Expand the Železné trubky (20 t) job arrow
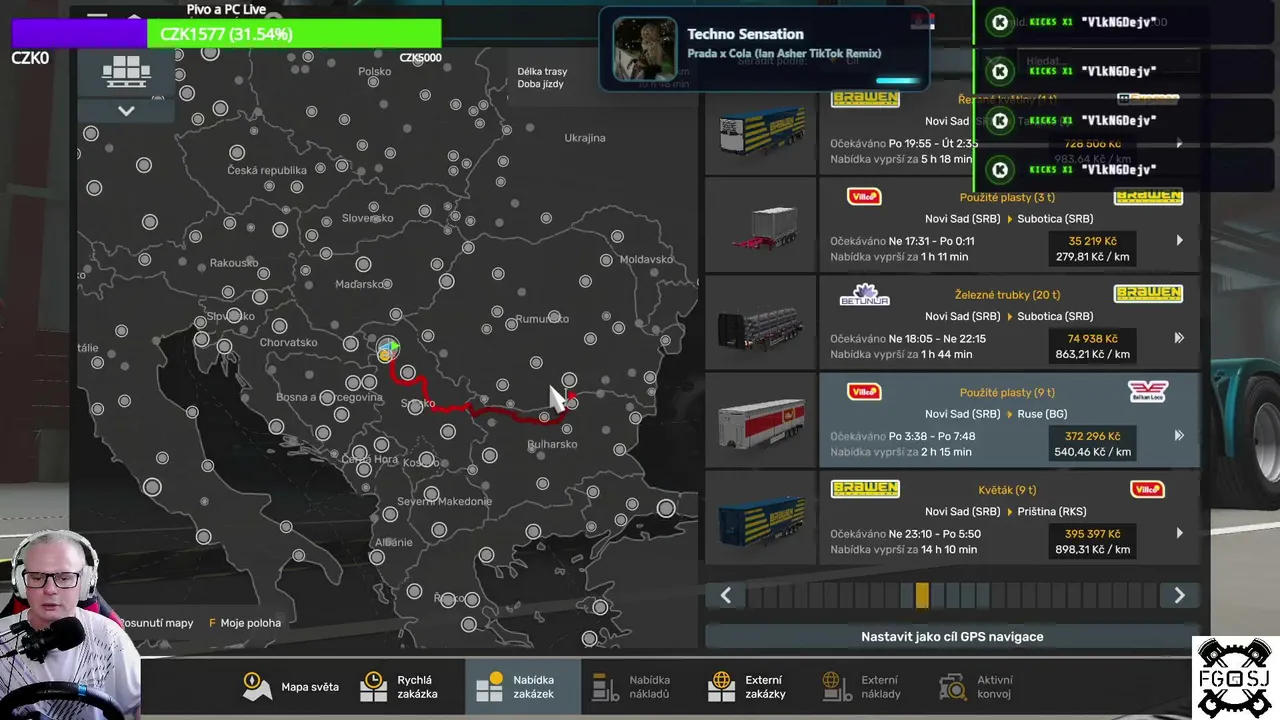 click(x=1179, y=338)
